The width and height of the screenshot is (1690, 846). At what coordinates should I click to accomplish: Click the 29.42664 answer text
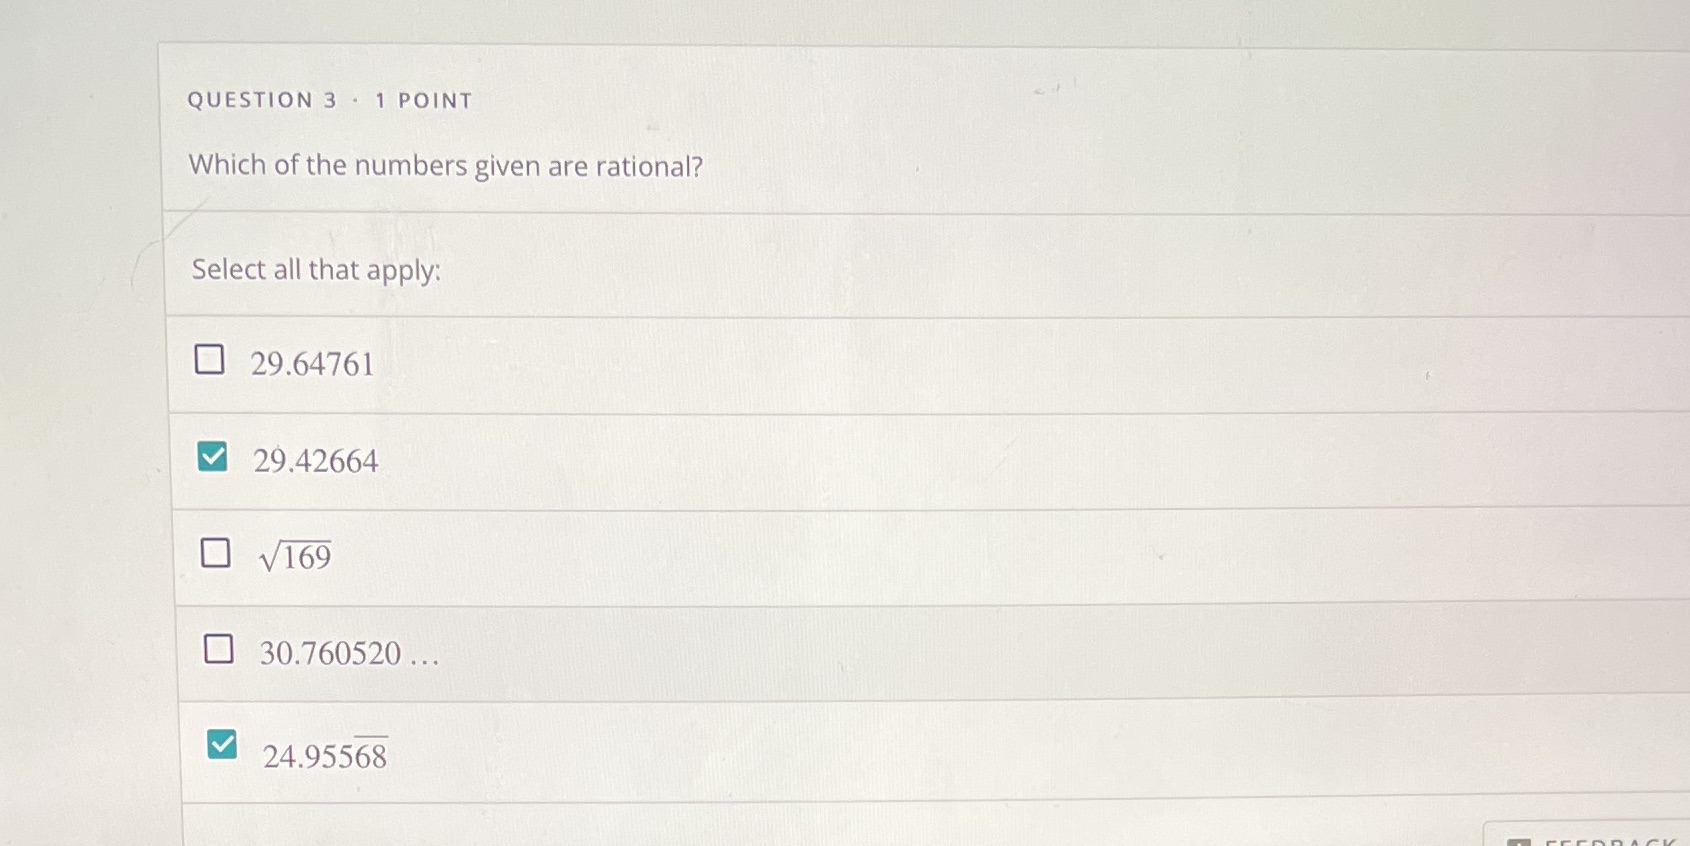coord(315,461)
